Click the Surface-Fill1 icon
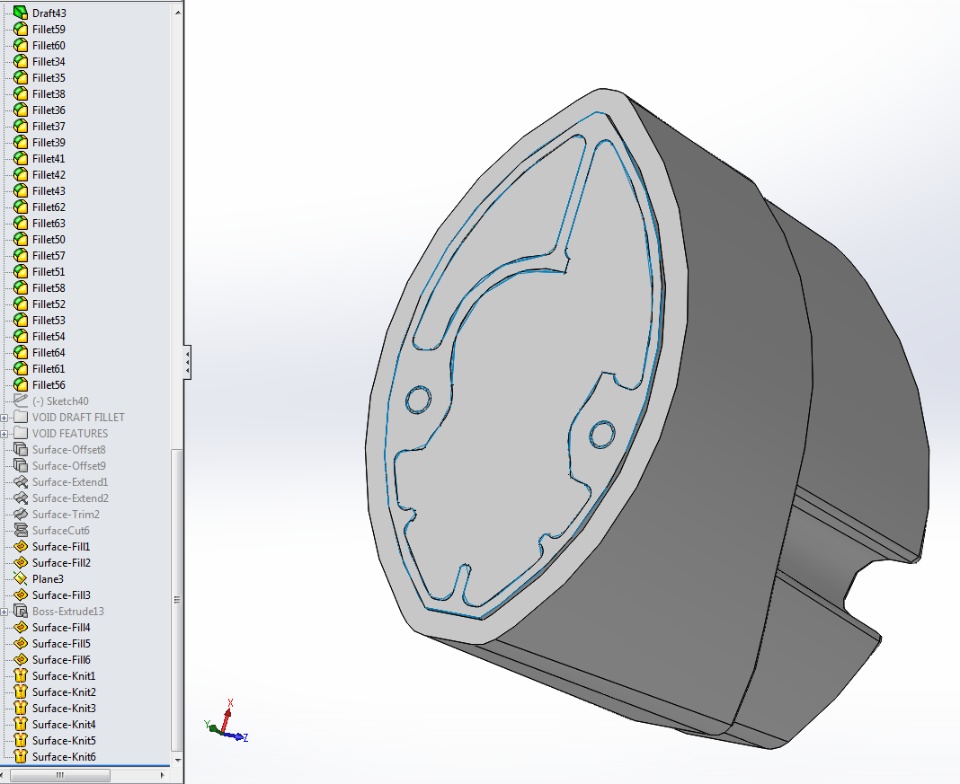Viewport: 960px width, 784px height. pyautogui.click(x=21, y=547)
